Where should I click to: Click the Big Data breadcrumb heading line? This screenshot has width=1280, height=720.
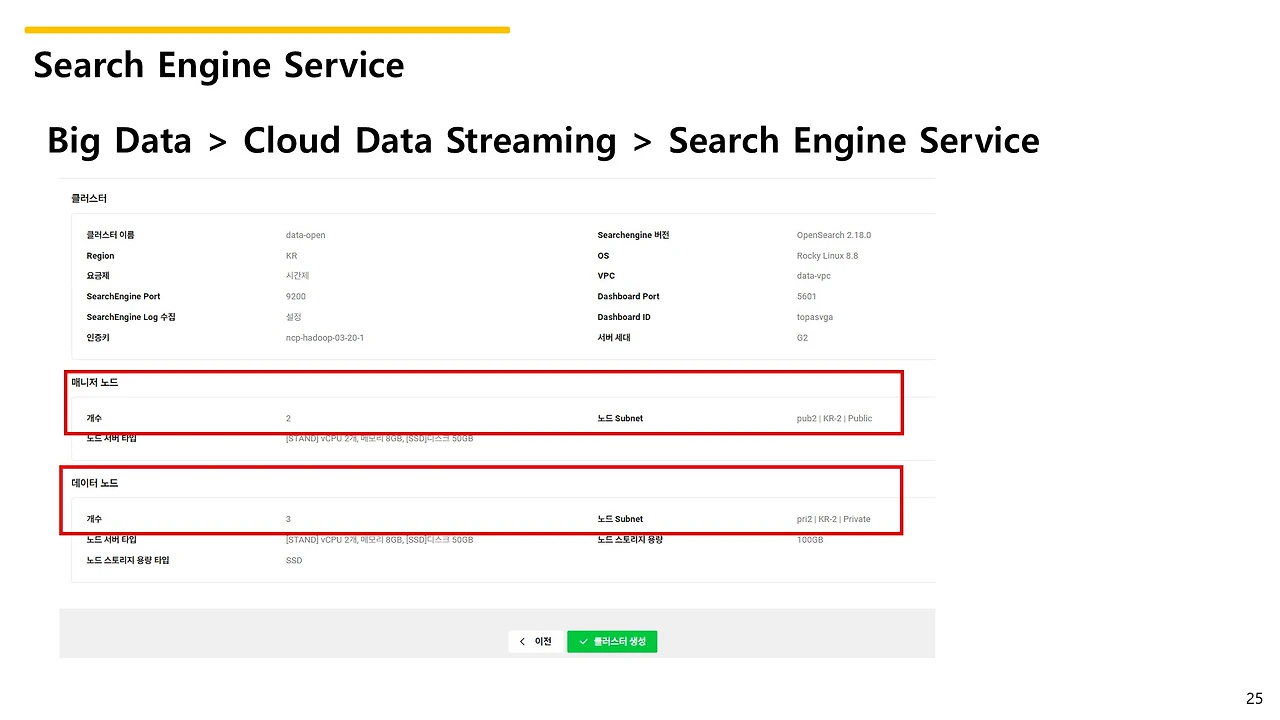(543, 141)
